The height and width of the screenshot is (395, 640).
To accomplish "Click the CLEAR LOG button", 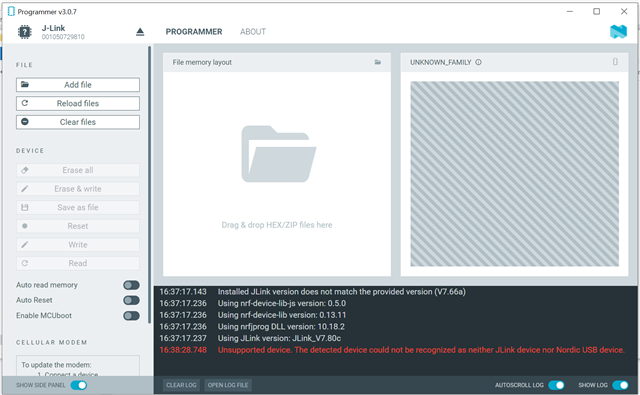I will 181,385.
